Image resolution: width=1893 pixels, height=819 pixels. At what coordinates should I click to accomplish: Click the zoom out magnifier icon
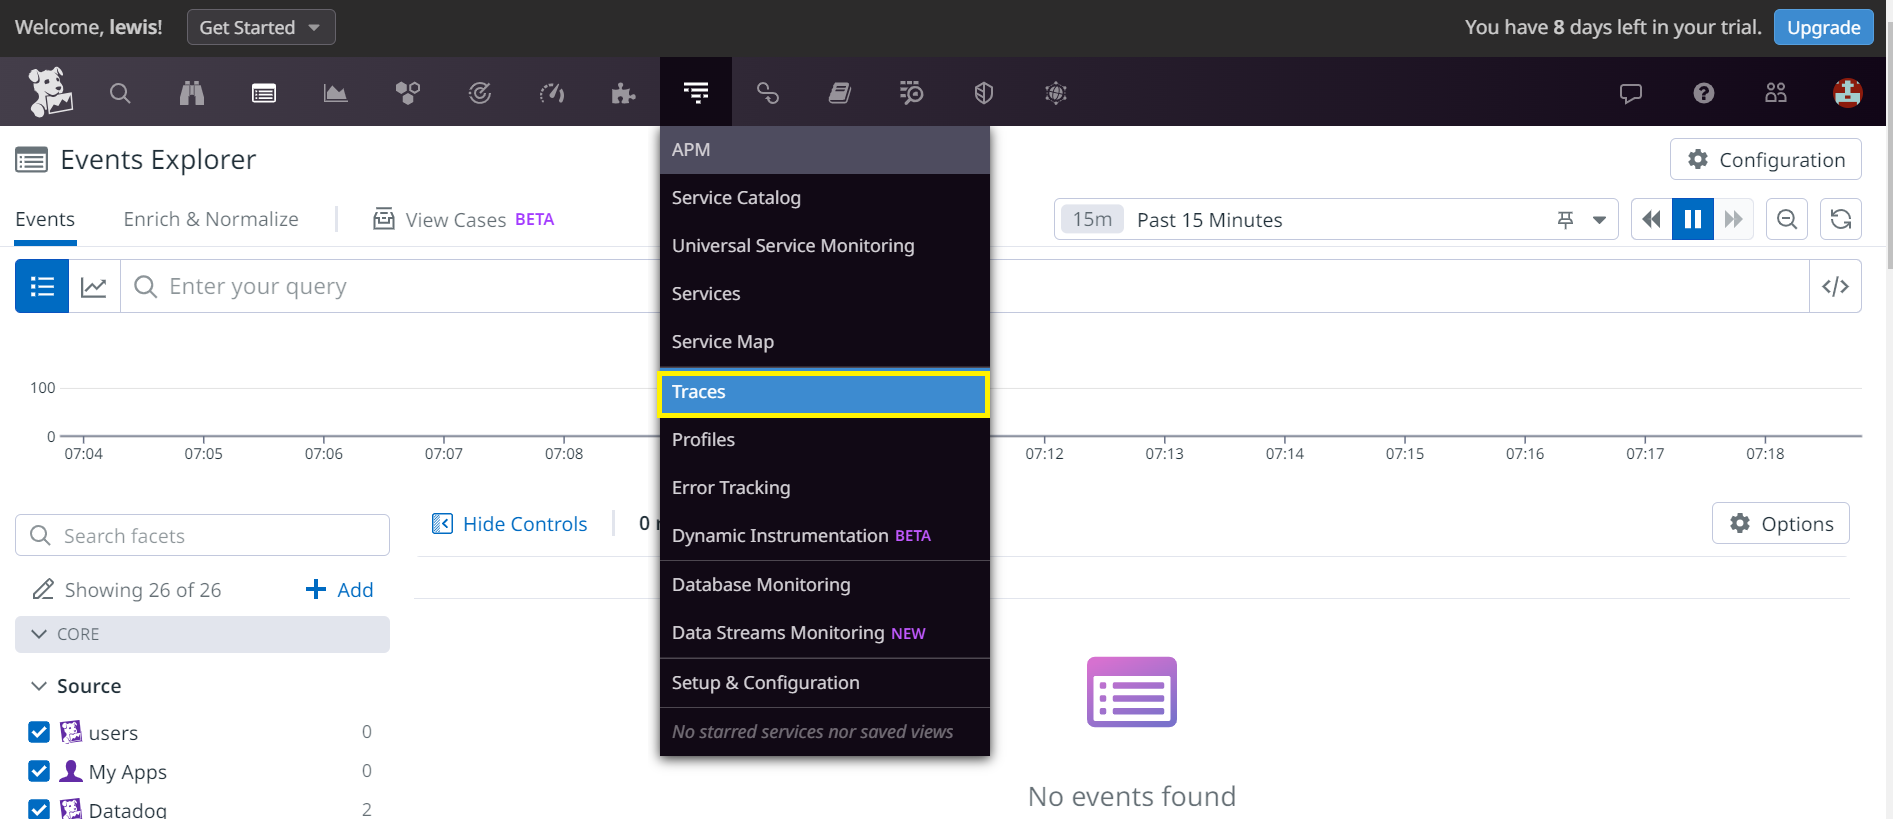point(1787,219)
